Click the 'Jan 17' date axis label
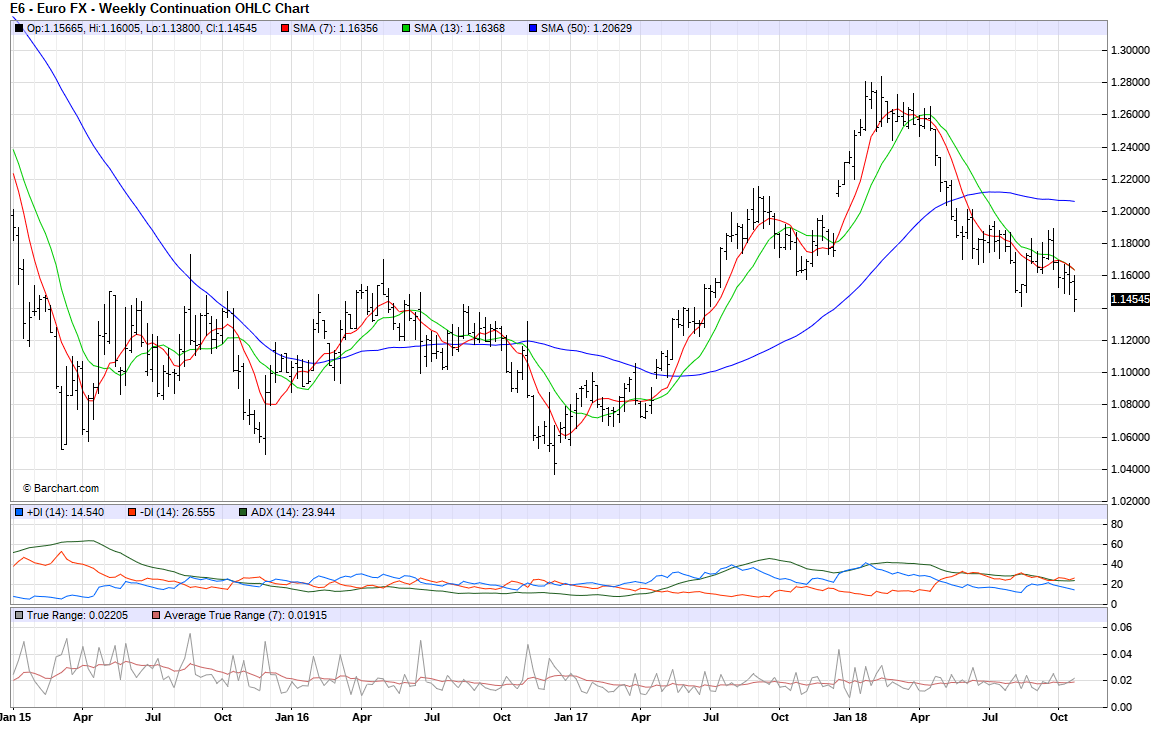 [570, 717]
